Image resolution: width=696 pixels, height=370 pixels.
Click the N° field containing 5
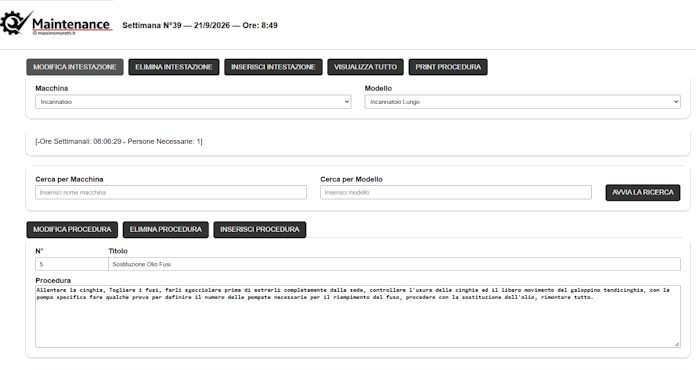(72, 264)
